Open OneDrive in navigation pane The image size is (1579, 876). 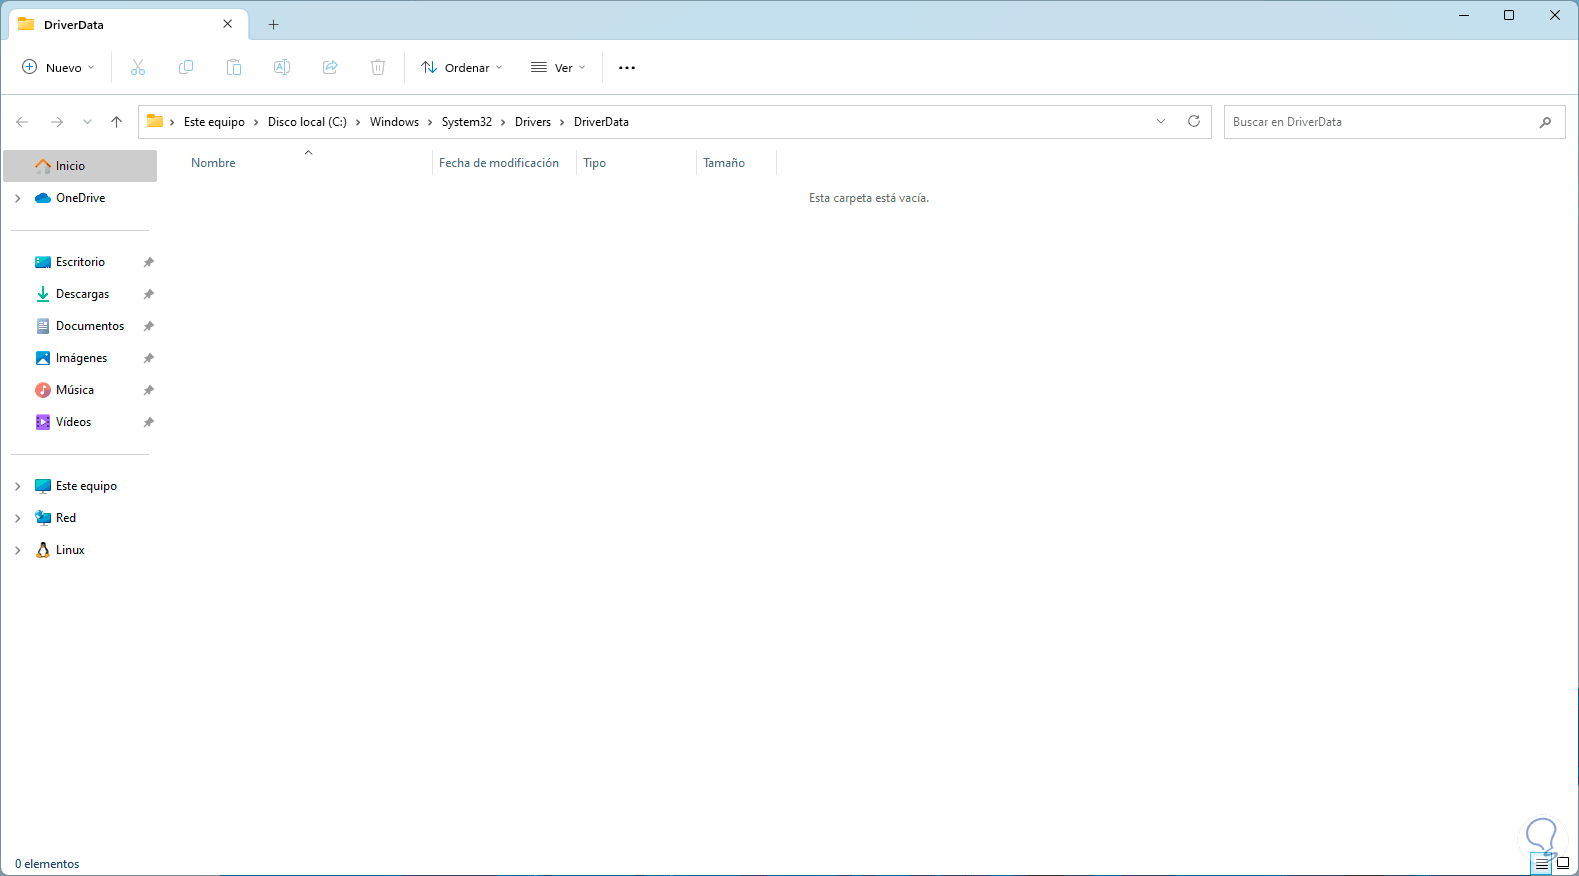(x=80, y=198)
